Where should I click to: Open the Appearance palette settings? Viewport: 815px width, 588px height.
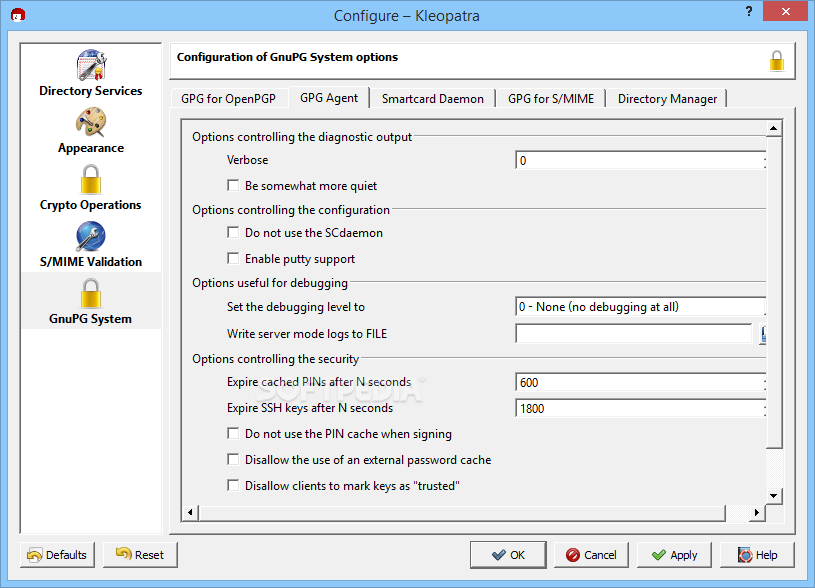pos(91,130)
